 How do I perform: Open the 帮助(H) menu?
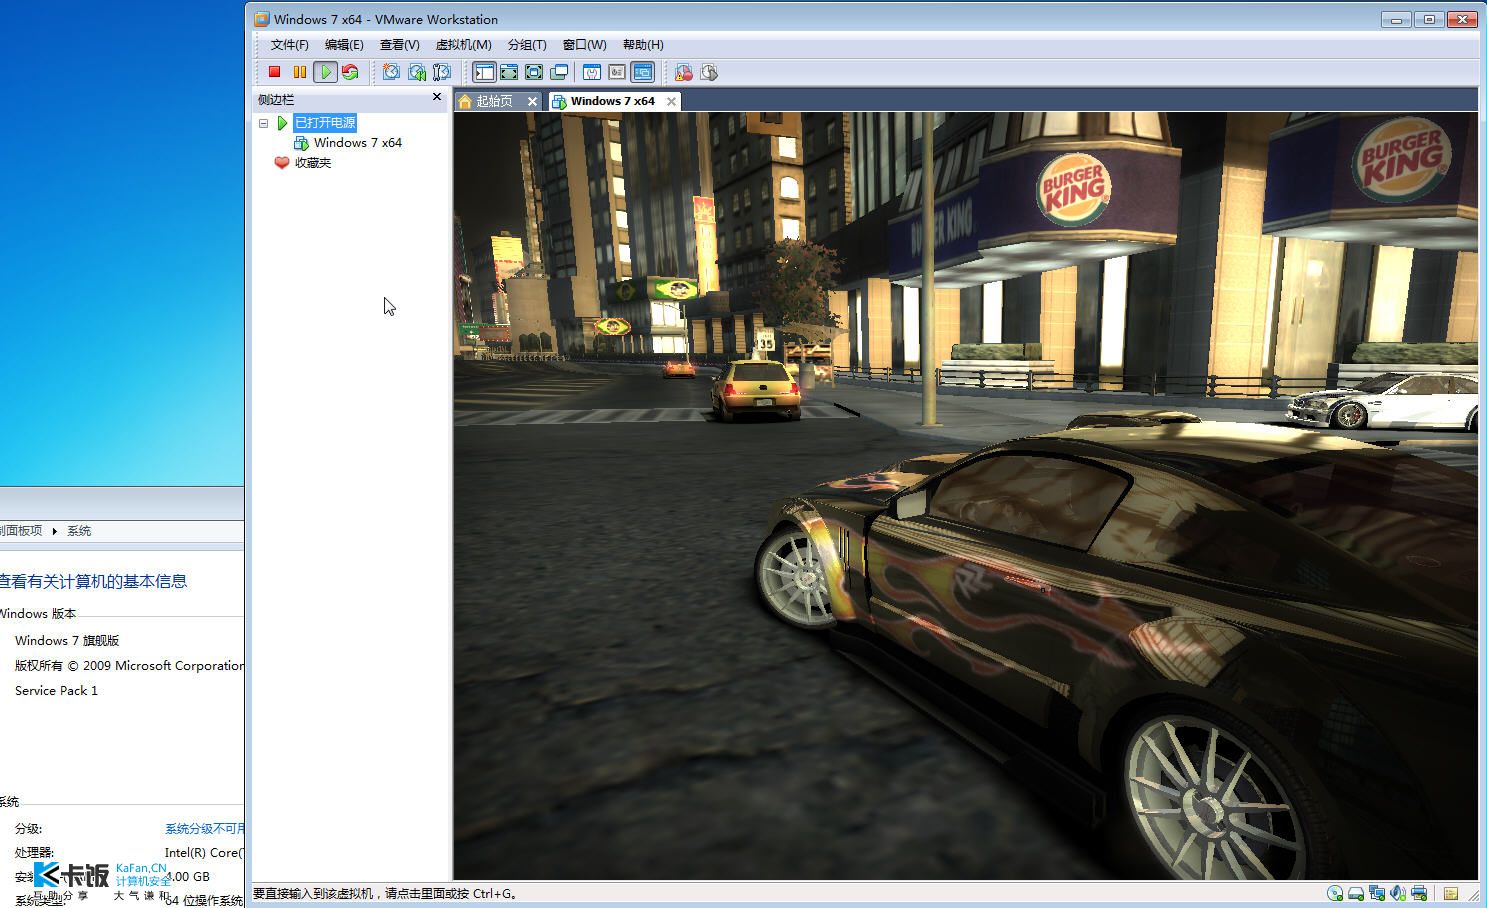(x=643, y=45)
